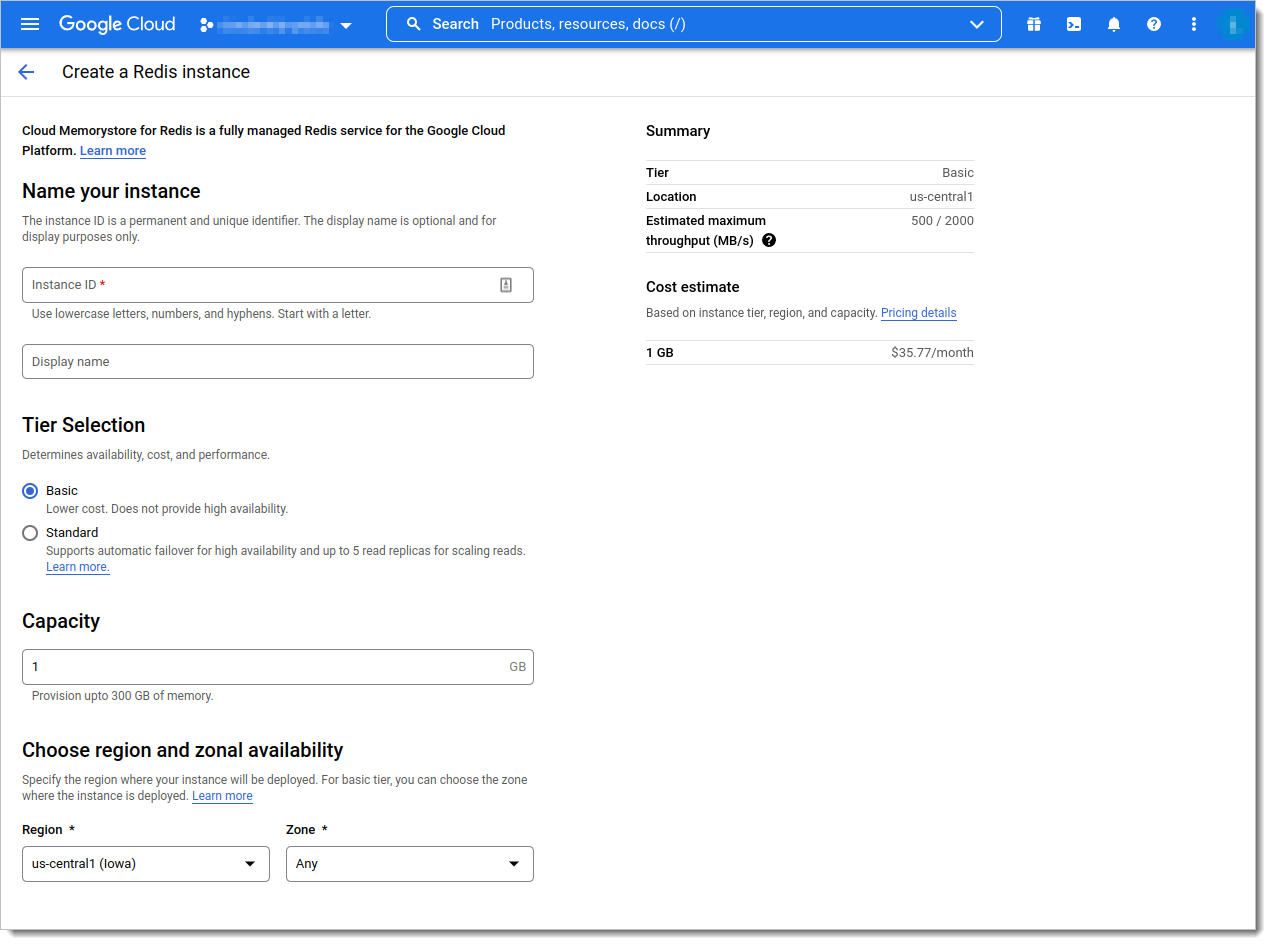Open the project selector dropdown
The height and width of the screenshot is (945, 1271).
click(276, 25)
